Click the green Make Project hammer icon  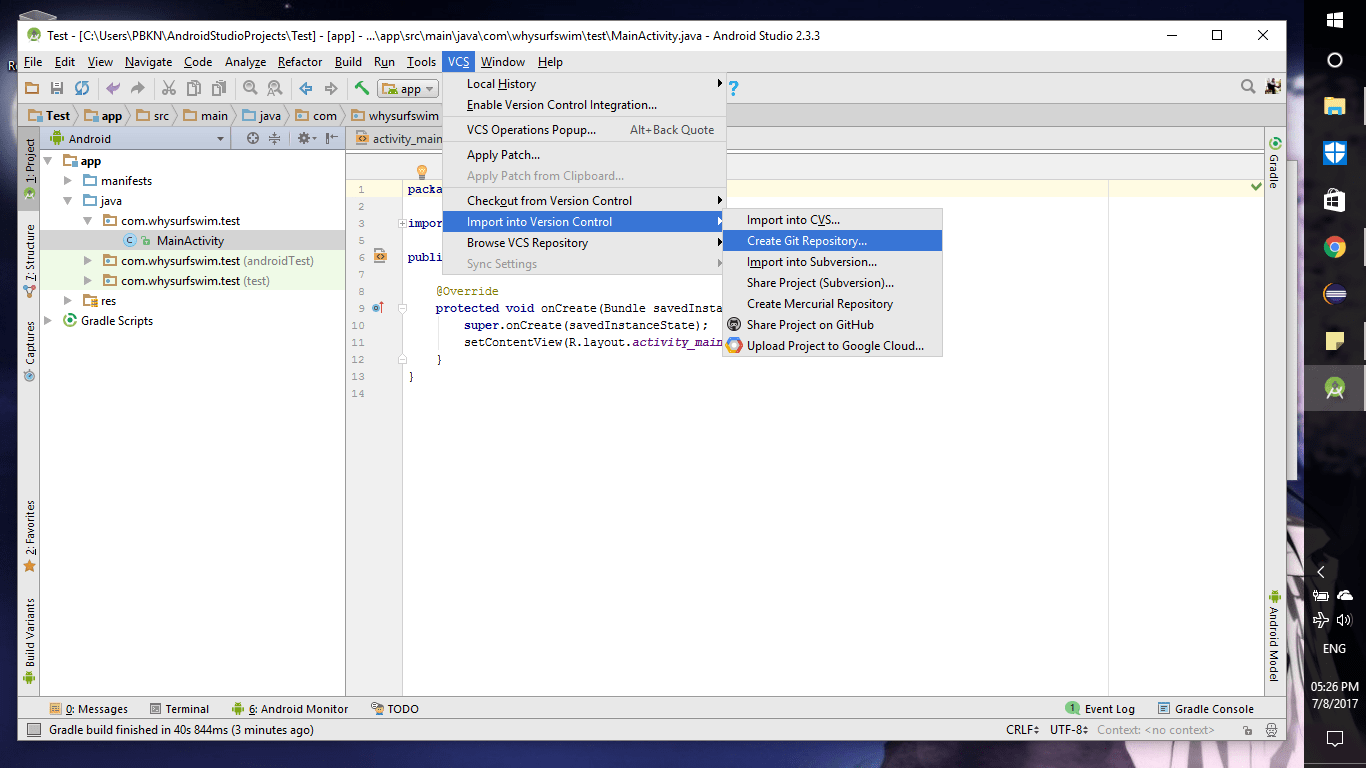[361, 88]
